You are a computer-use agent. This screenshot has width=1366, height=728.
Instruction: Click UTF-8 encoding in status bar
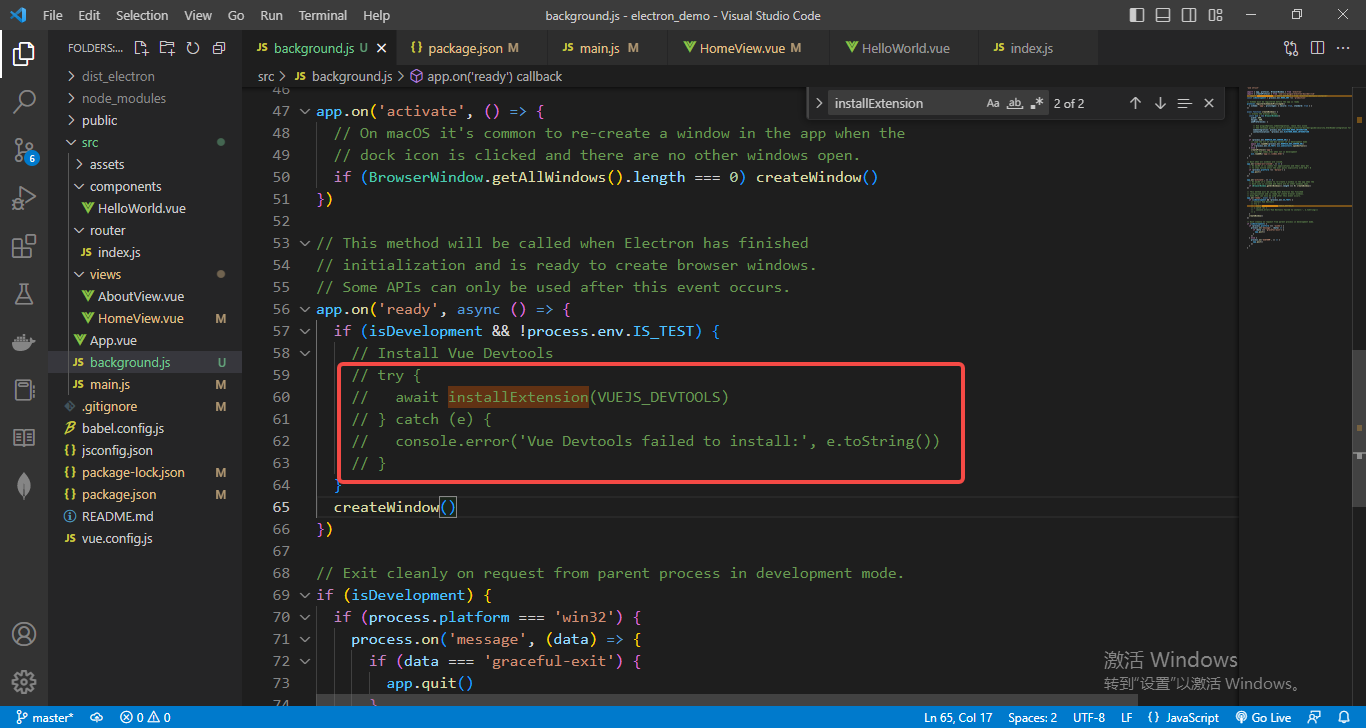1089,717
